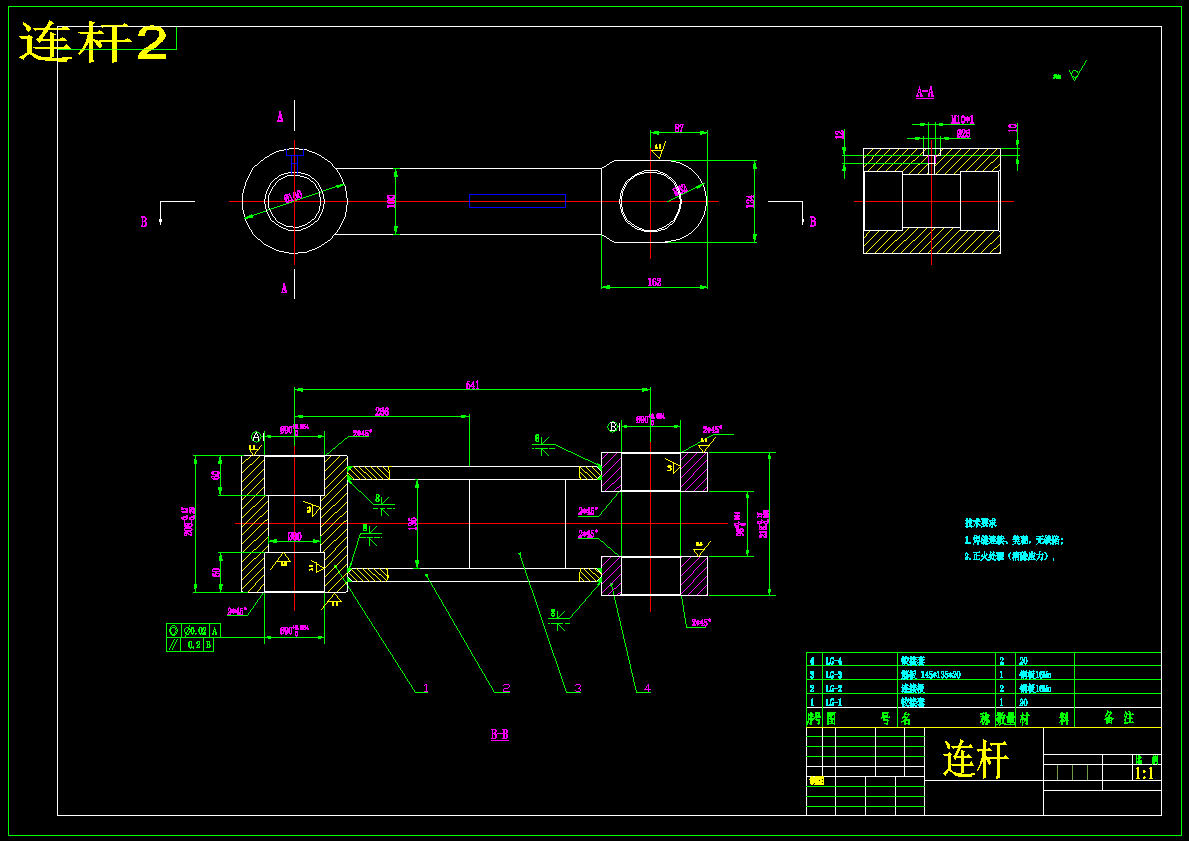Image resolution: width=1189 pixels, height=841 pixels.
Task: Click the '技术要求' technical requirements heading
Action: pos(980,523)
